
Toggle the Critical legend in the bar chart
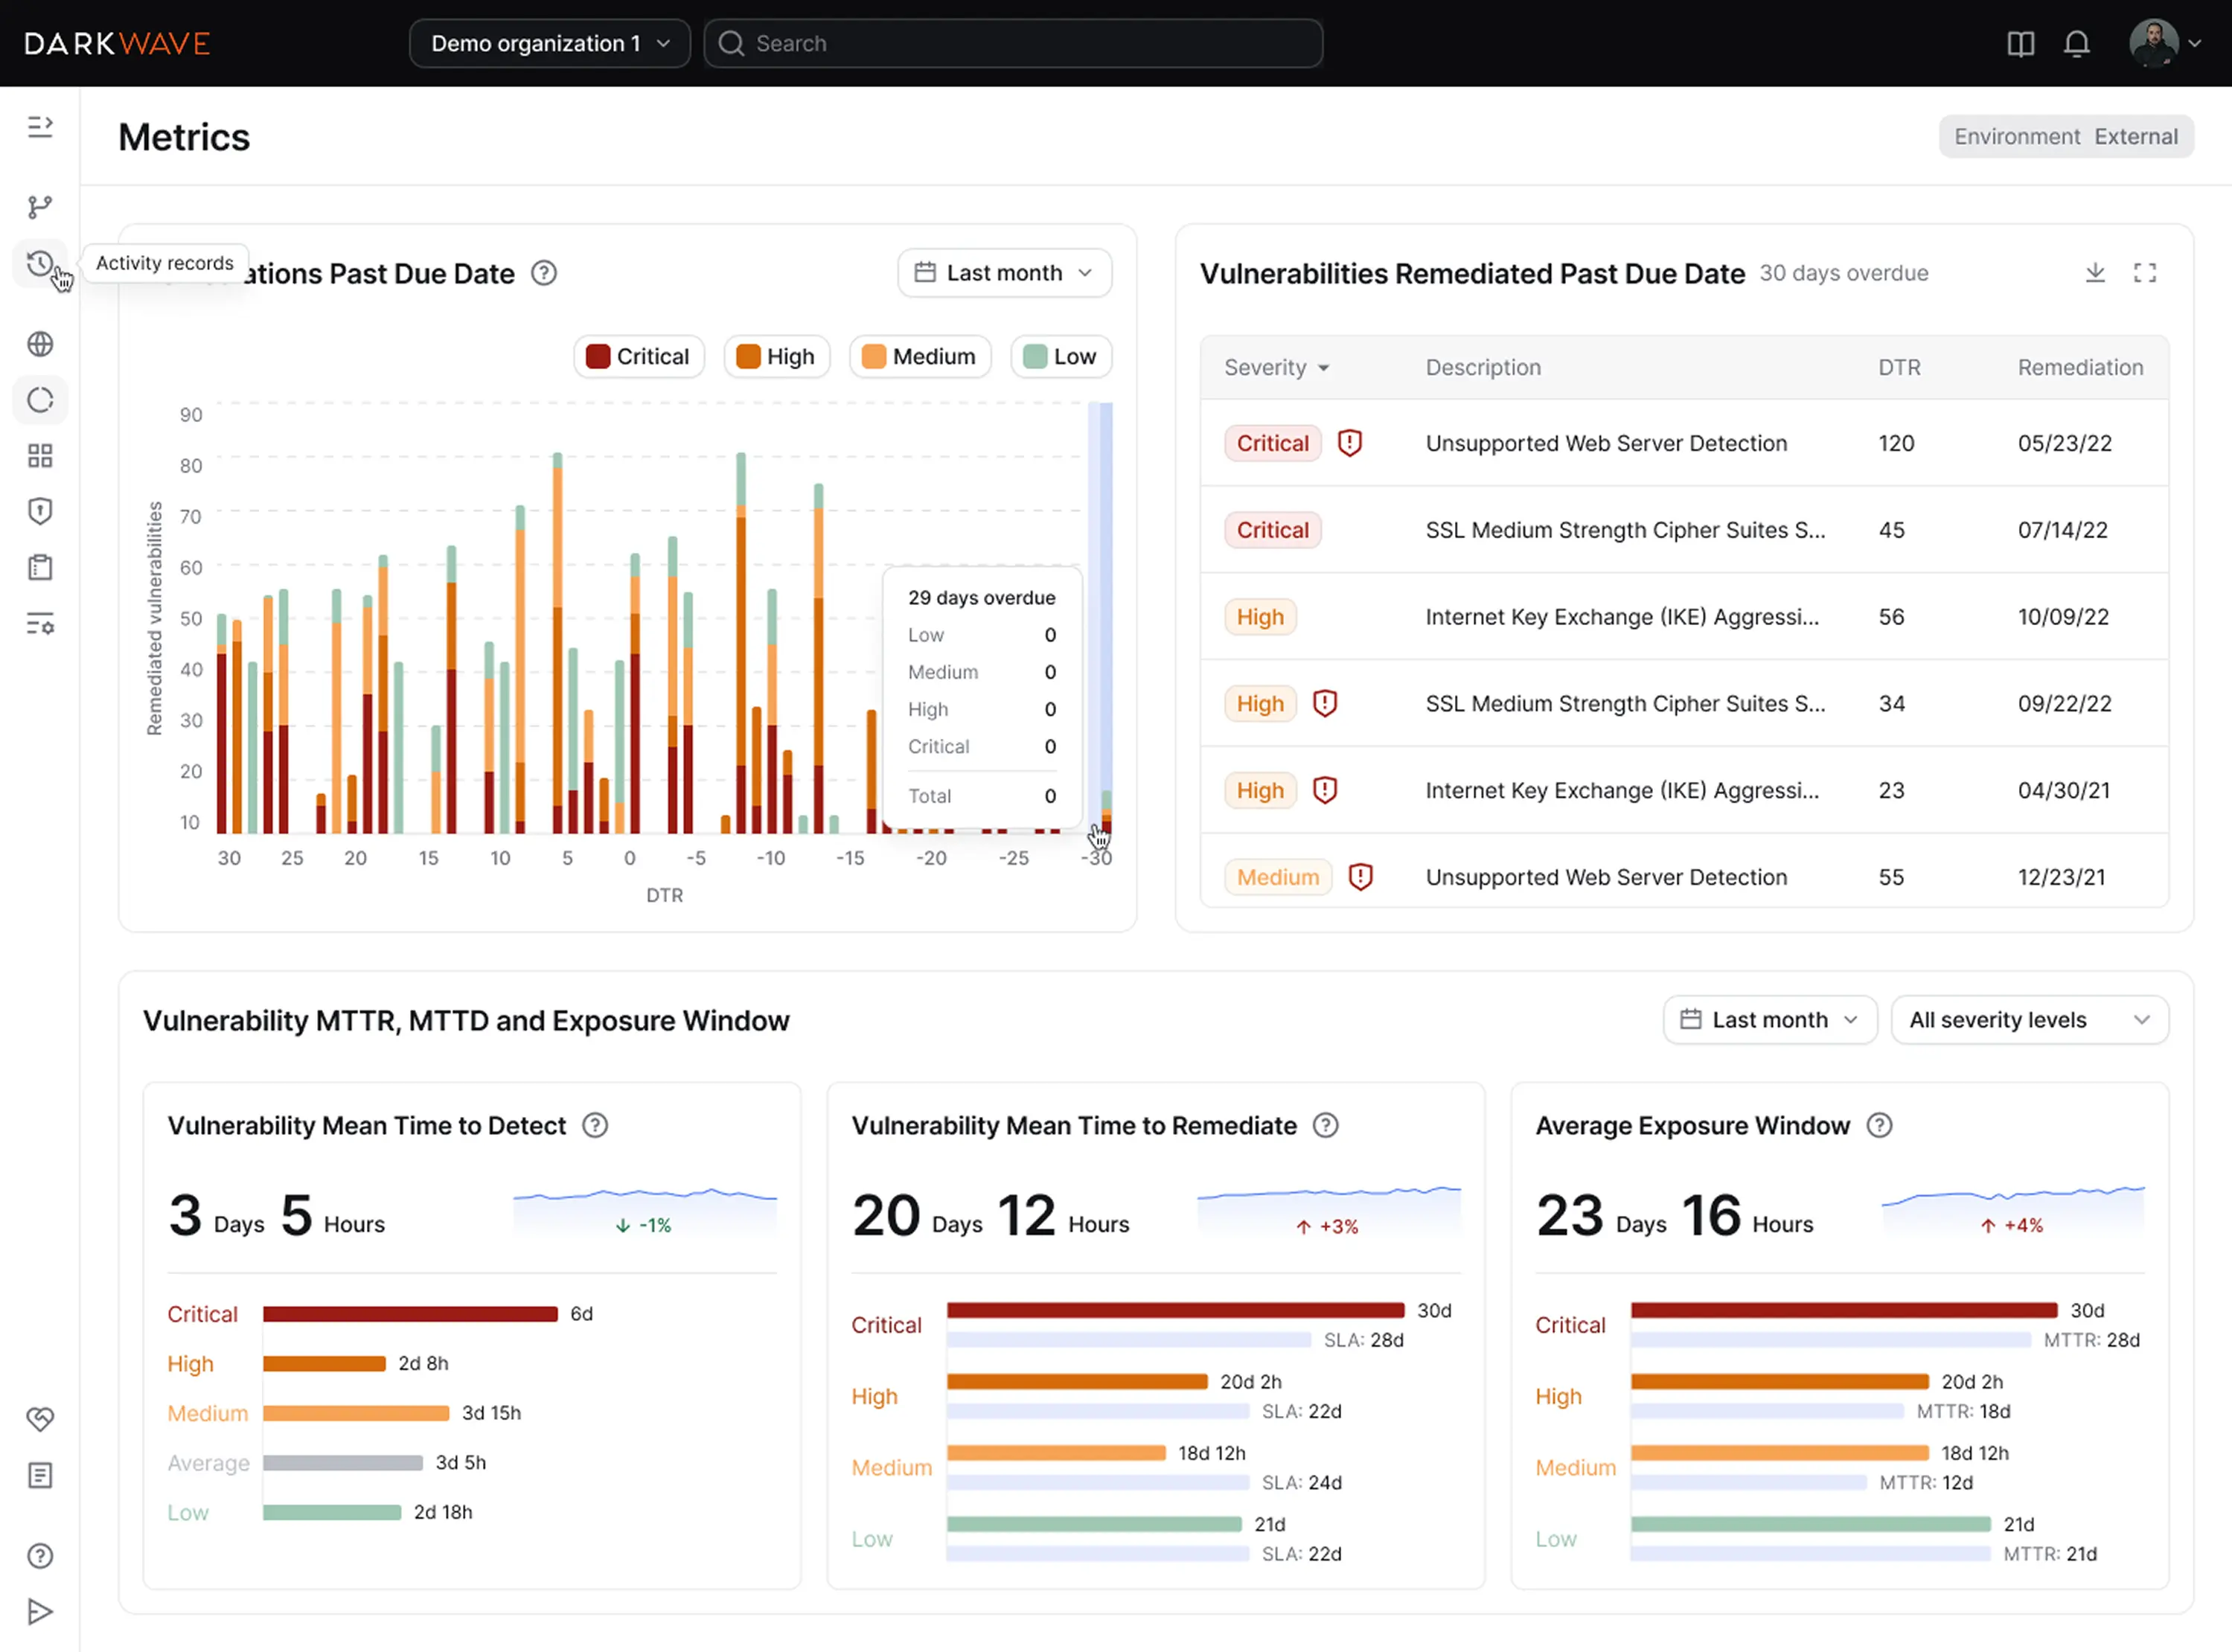[x=639, y=356]
